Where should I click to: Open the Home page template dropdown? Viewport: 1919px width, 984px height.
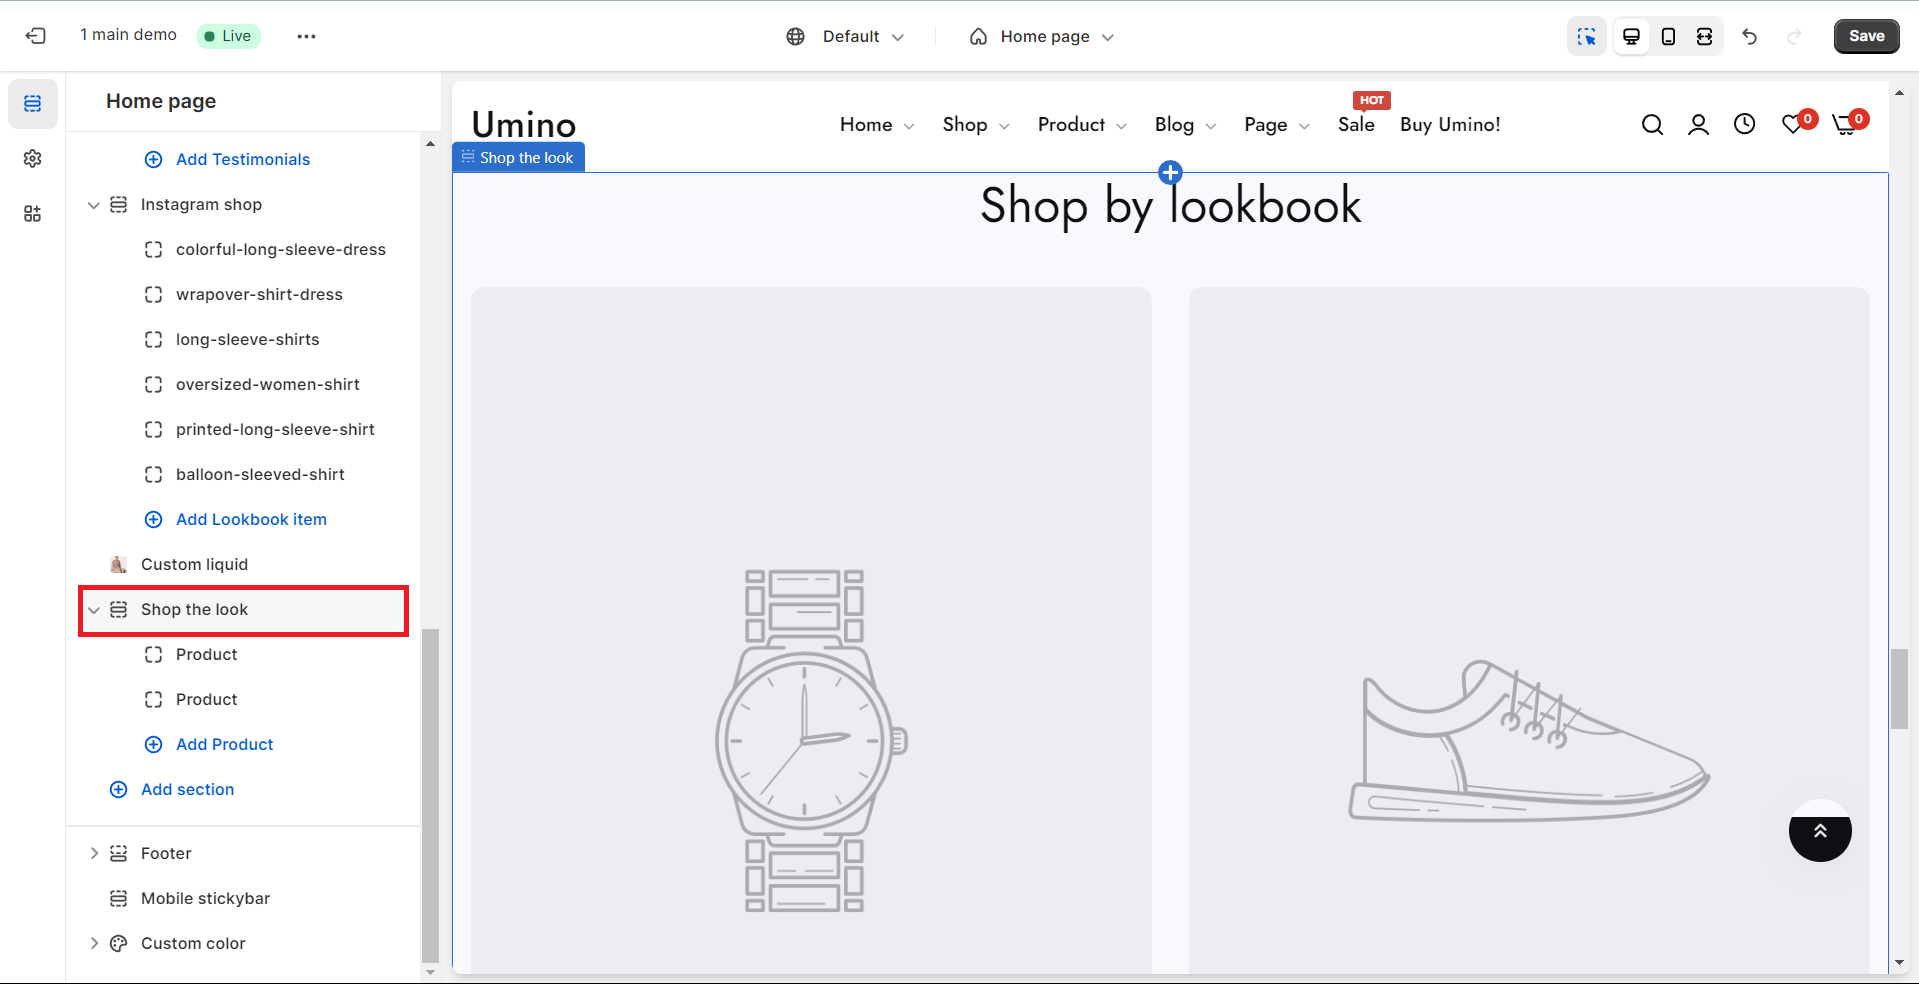[x=1041, y=36]
